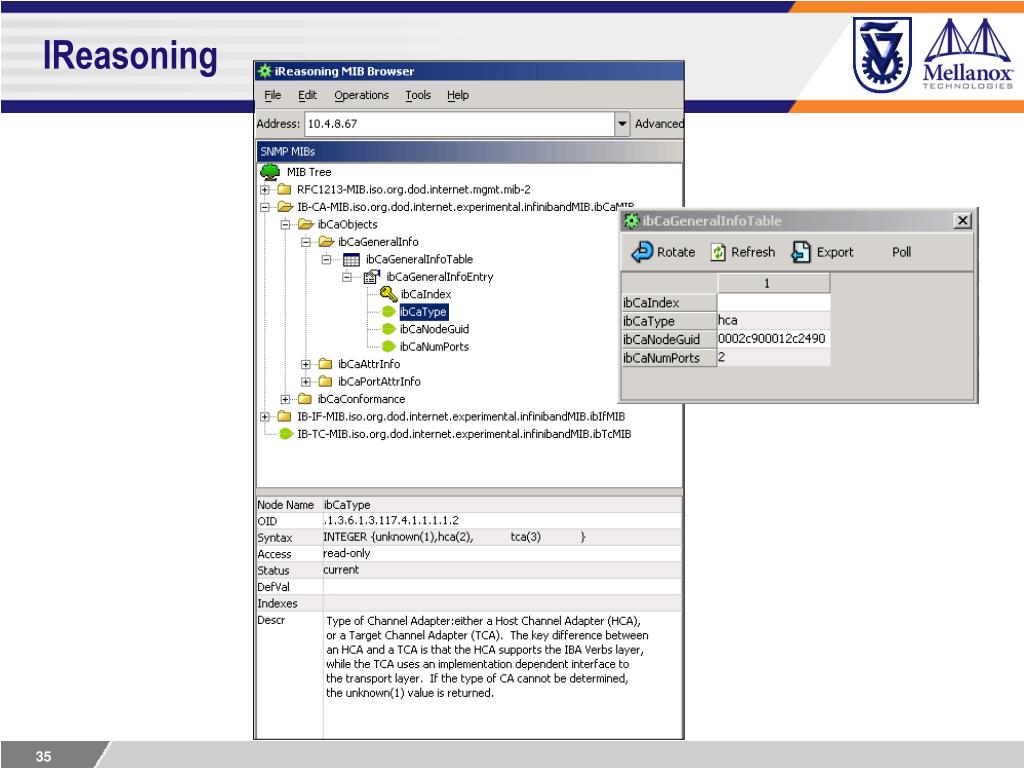
Task: Expand the ibCaAttrInfo node
Action: 306,364
